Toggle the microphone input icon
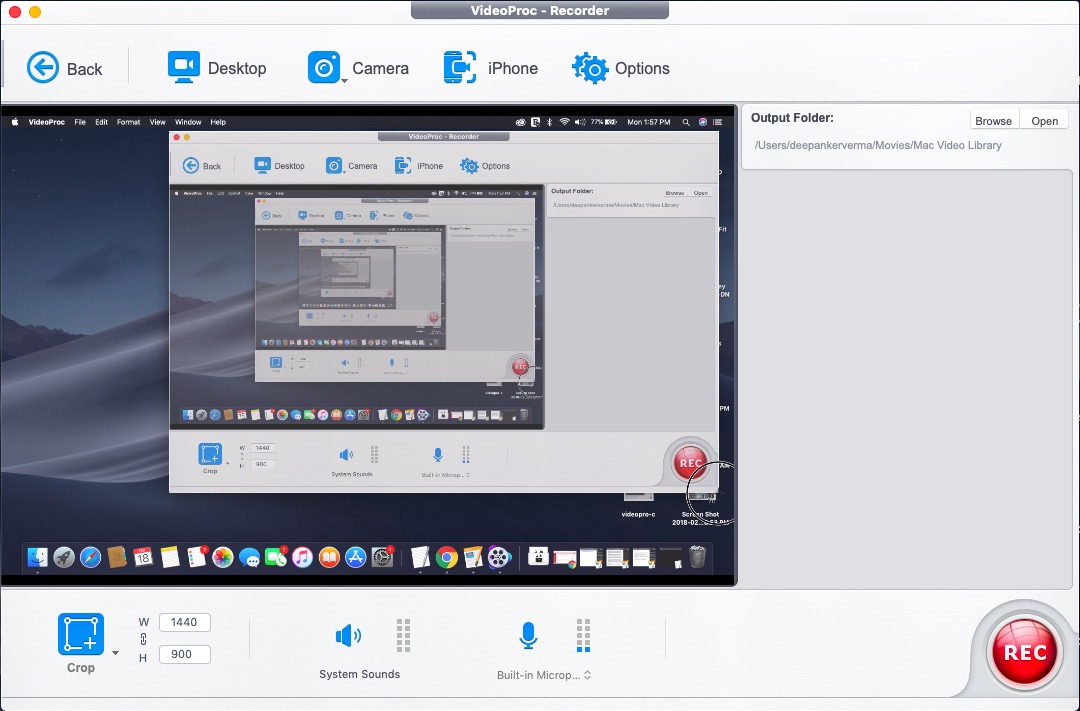This screenshot has height=711, width=1080. click(x=528, y=635)
